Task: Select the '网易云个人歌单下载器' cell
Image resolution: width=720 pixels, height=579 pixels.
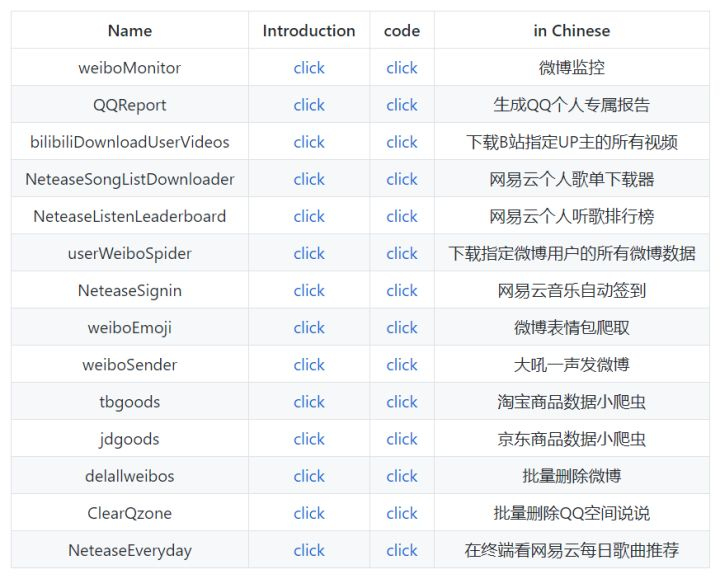Action: (572, 180)
